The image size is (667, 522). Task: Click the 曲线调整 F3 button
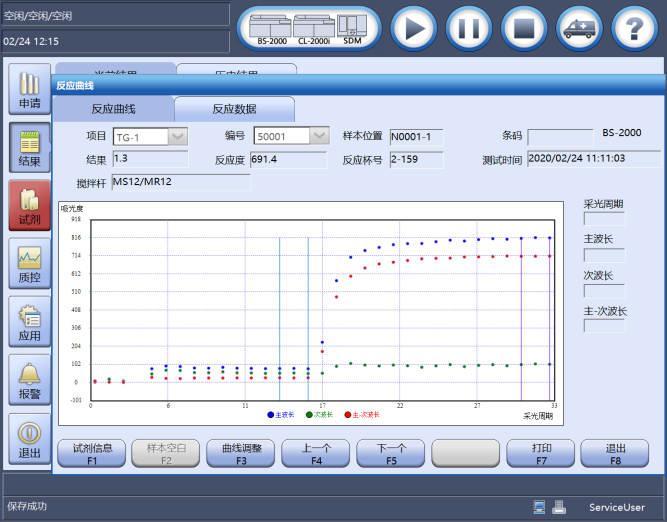click(241, 454)
